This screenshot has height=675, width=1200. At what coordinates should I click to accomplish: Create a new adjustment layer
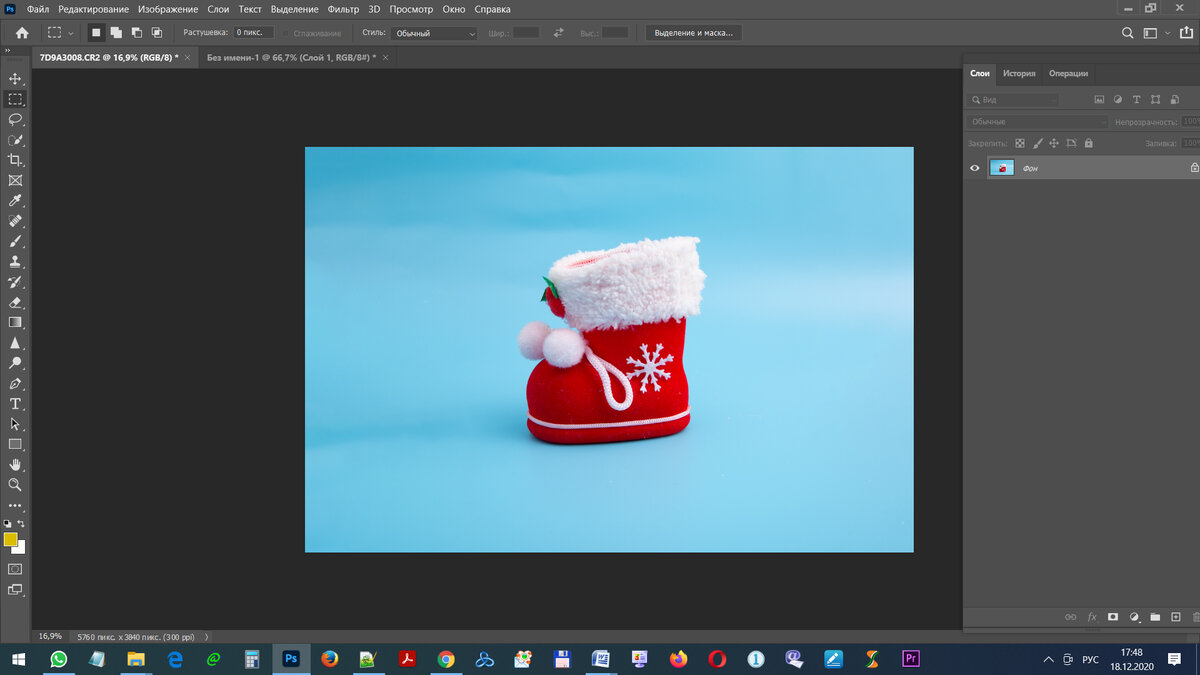coord(1134,617)
